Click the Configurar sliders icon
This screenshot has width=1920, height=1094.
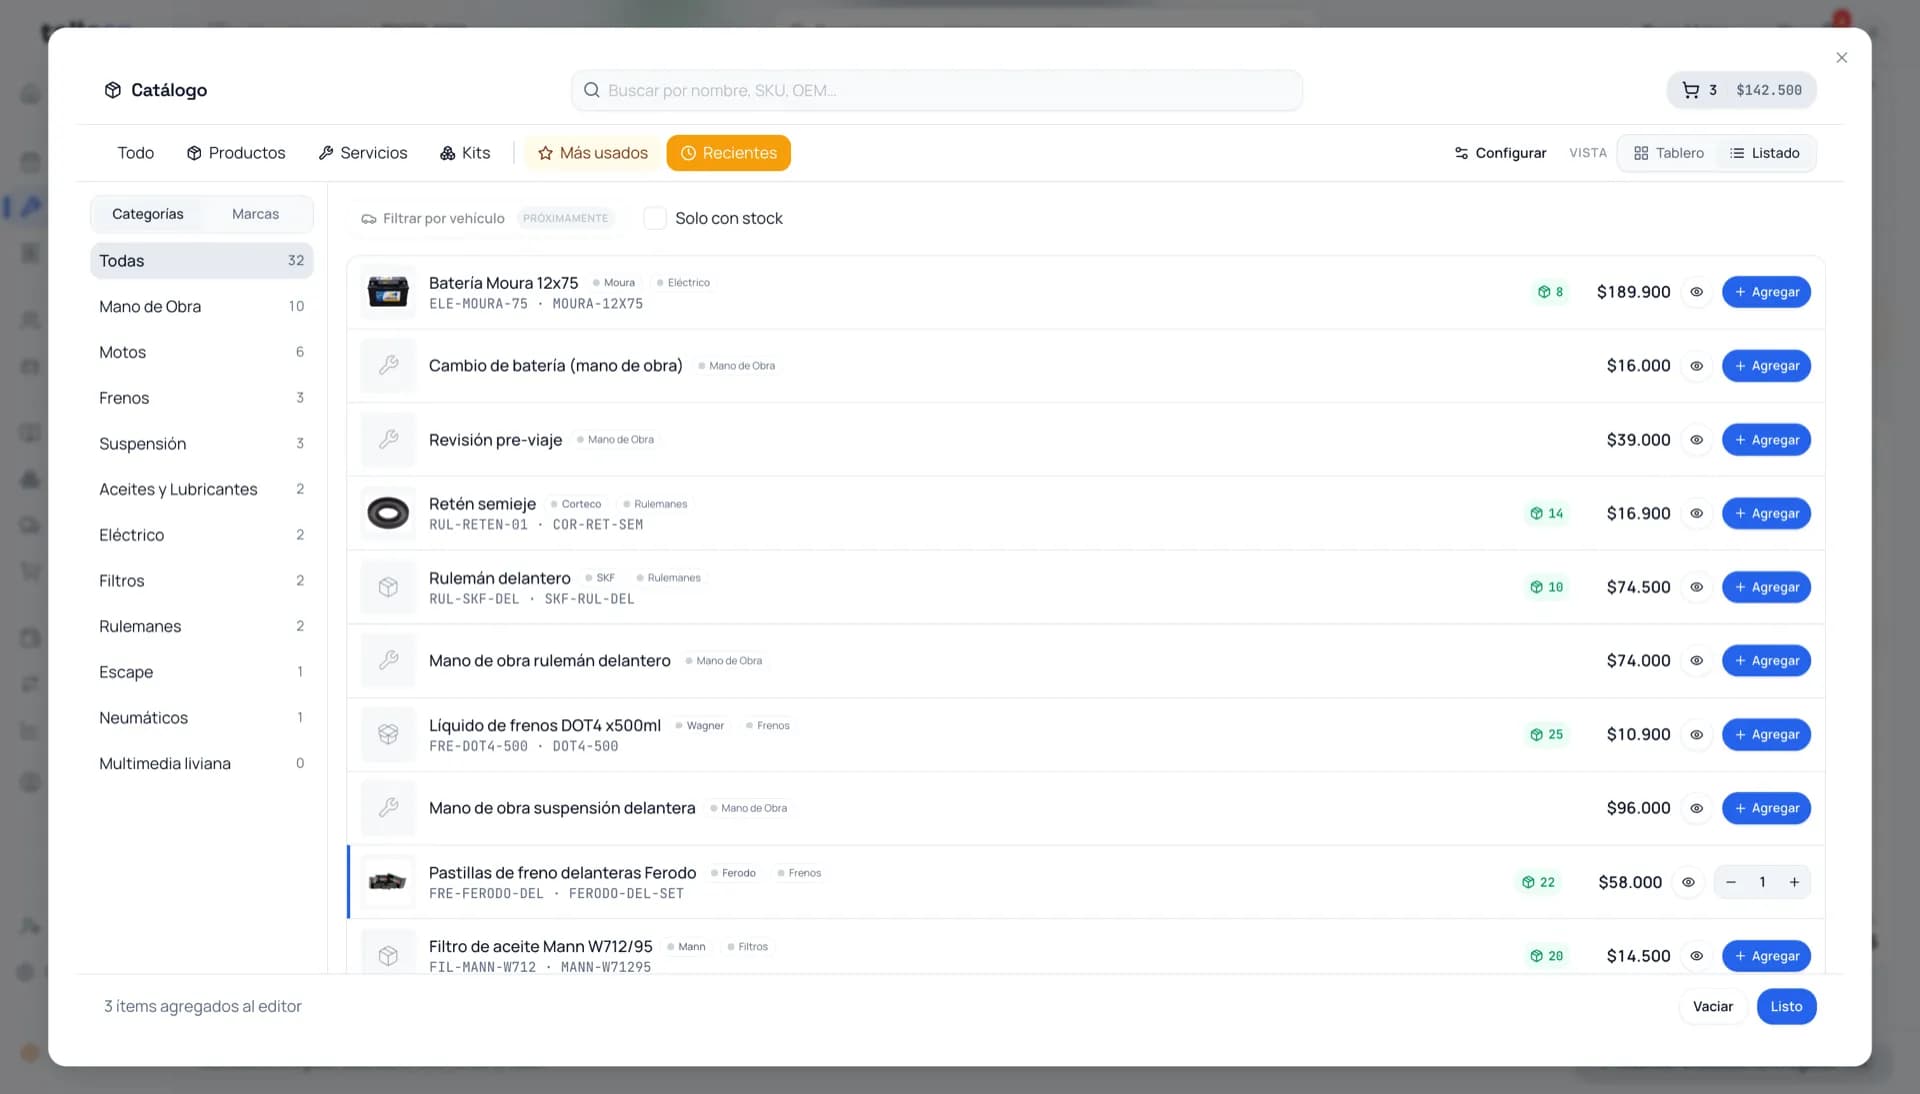tap(1461, 153)
